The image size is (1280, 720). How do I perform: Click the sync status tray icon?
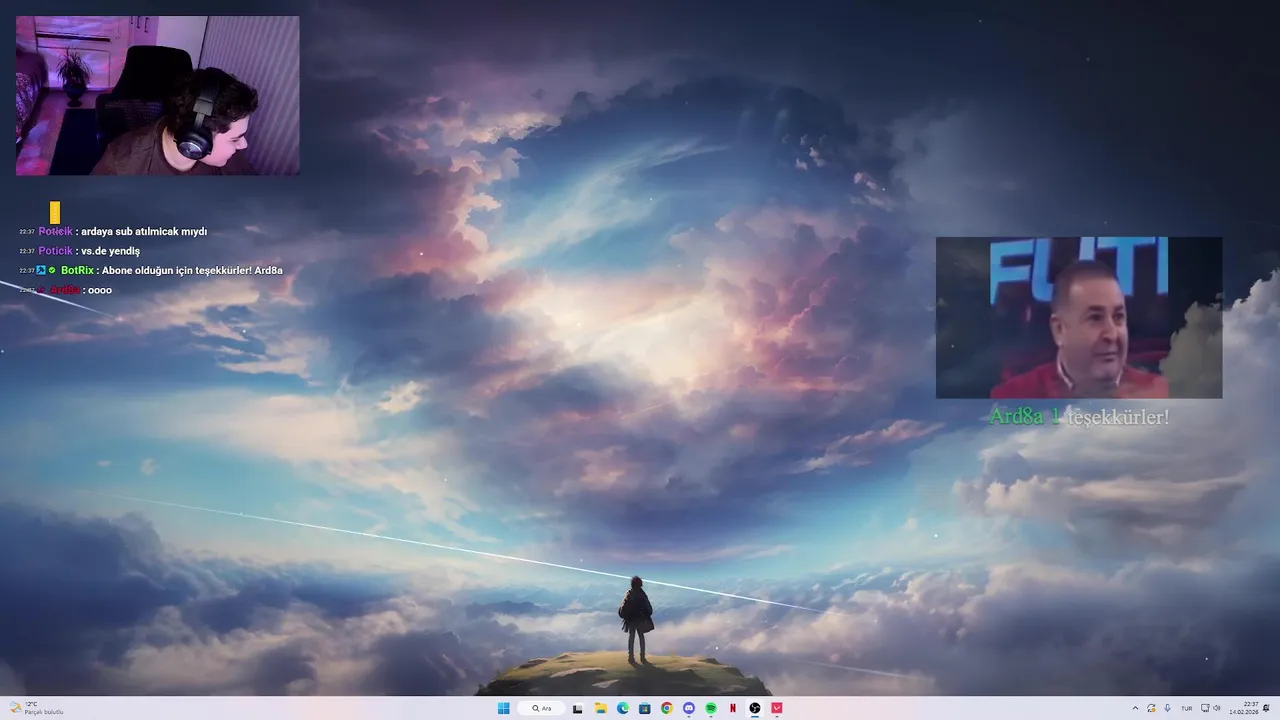[1151, 708]
